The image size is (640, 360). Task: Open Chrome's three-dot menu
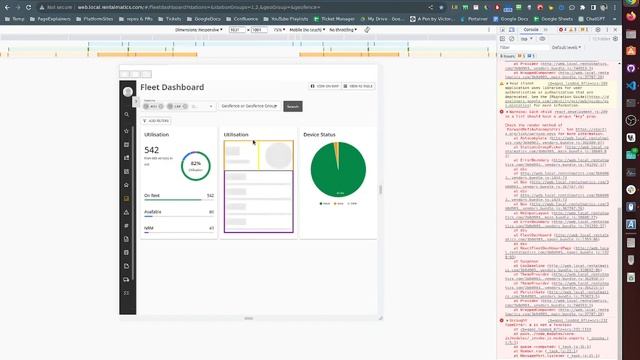(615, 7)
